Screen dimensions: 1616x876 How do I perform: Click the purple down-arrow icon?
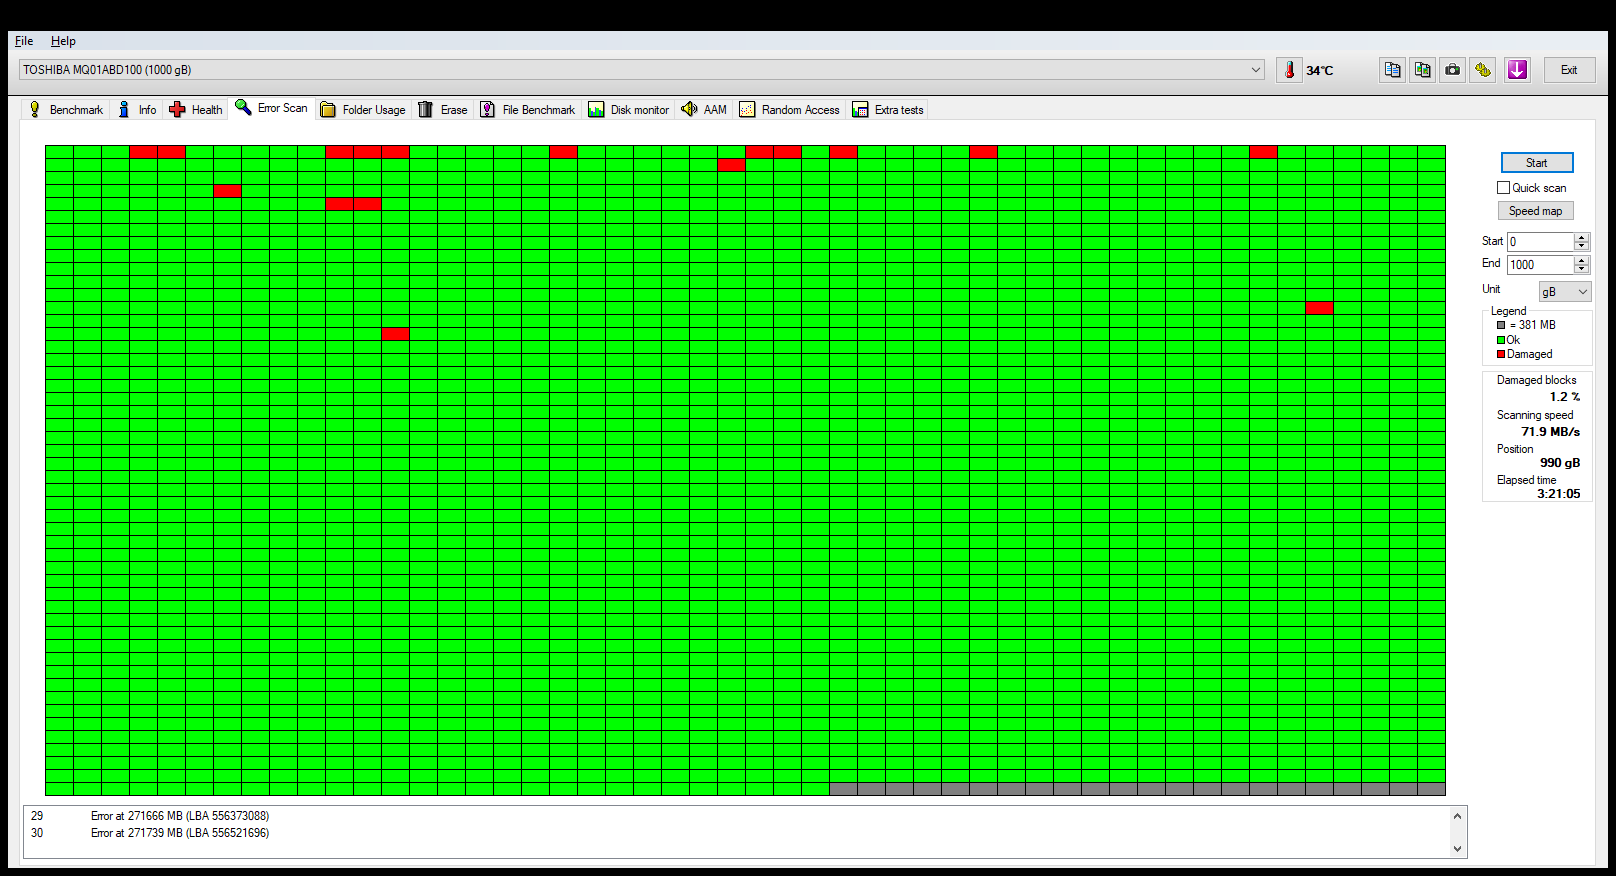click(1517, 70)
